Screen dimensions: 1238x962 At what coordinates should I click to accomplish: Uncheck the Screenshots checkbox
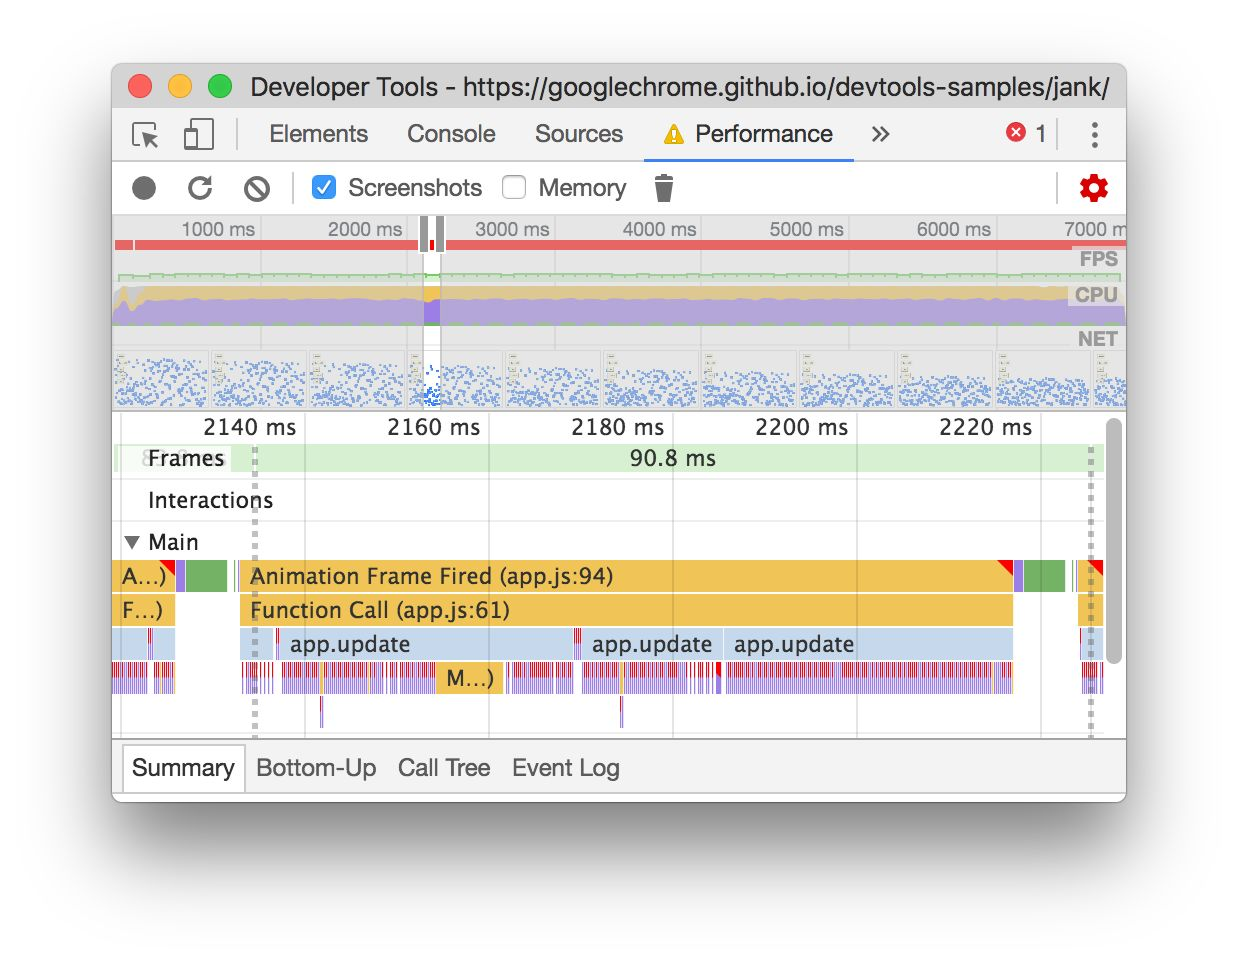click(x=324, y=187)
